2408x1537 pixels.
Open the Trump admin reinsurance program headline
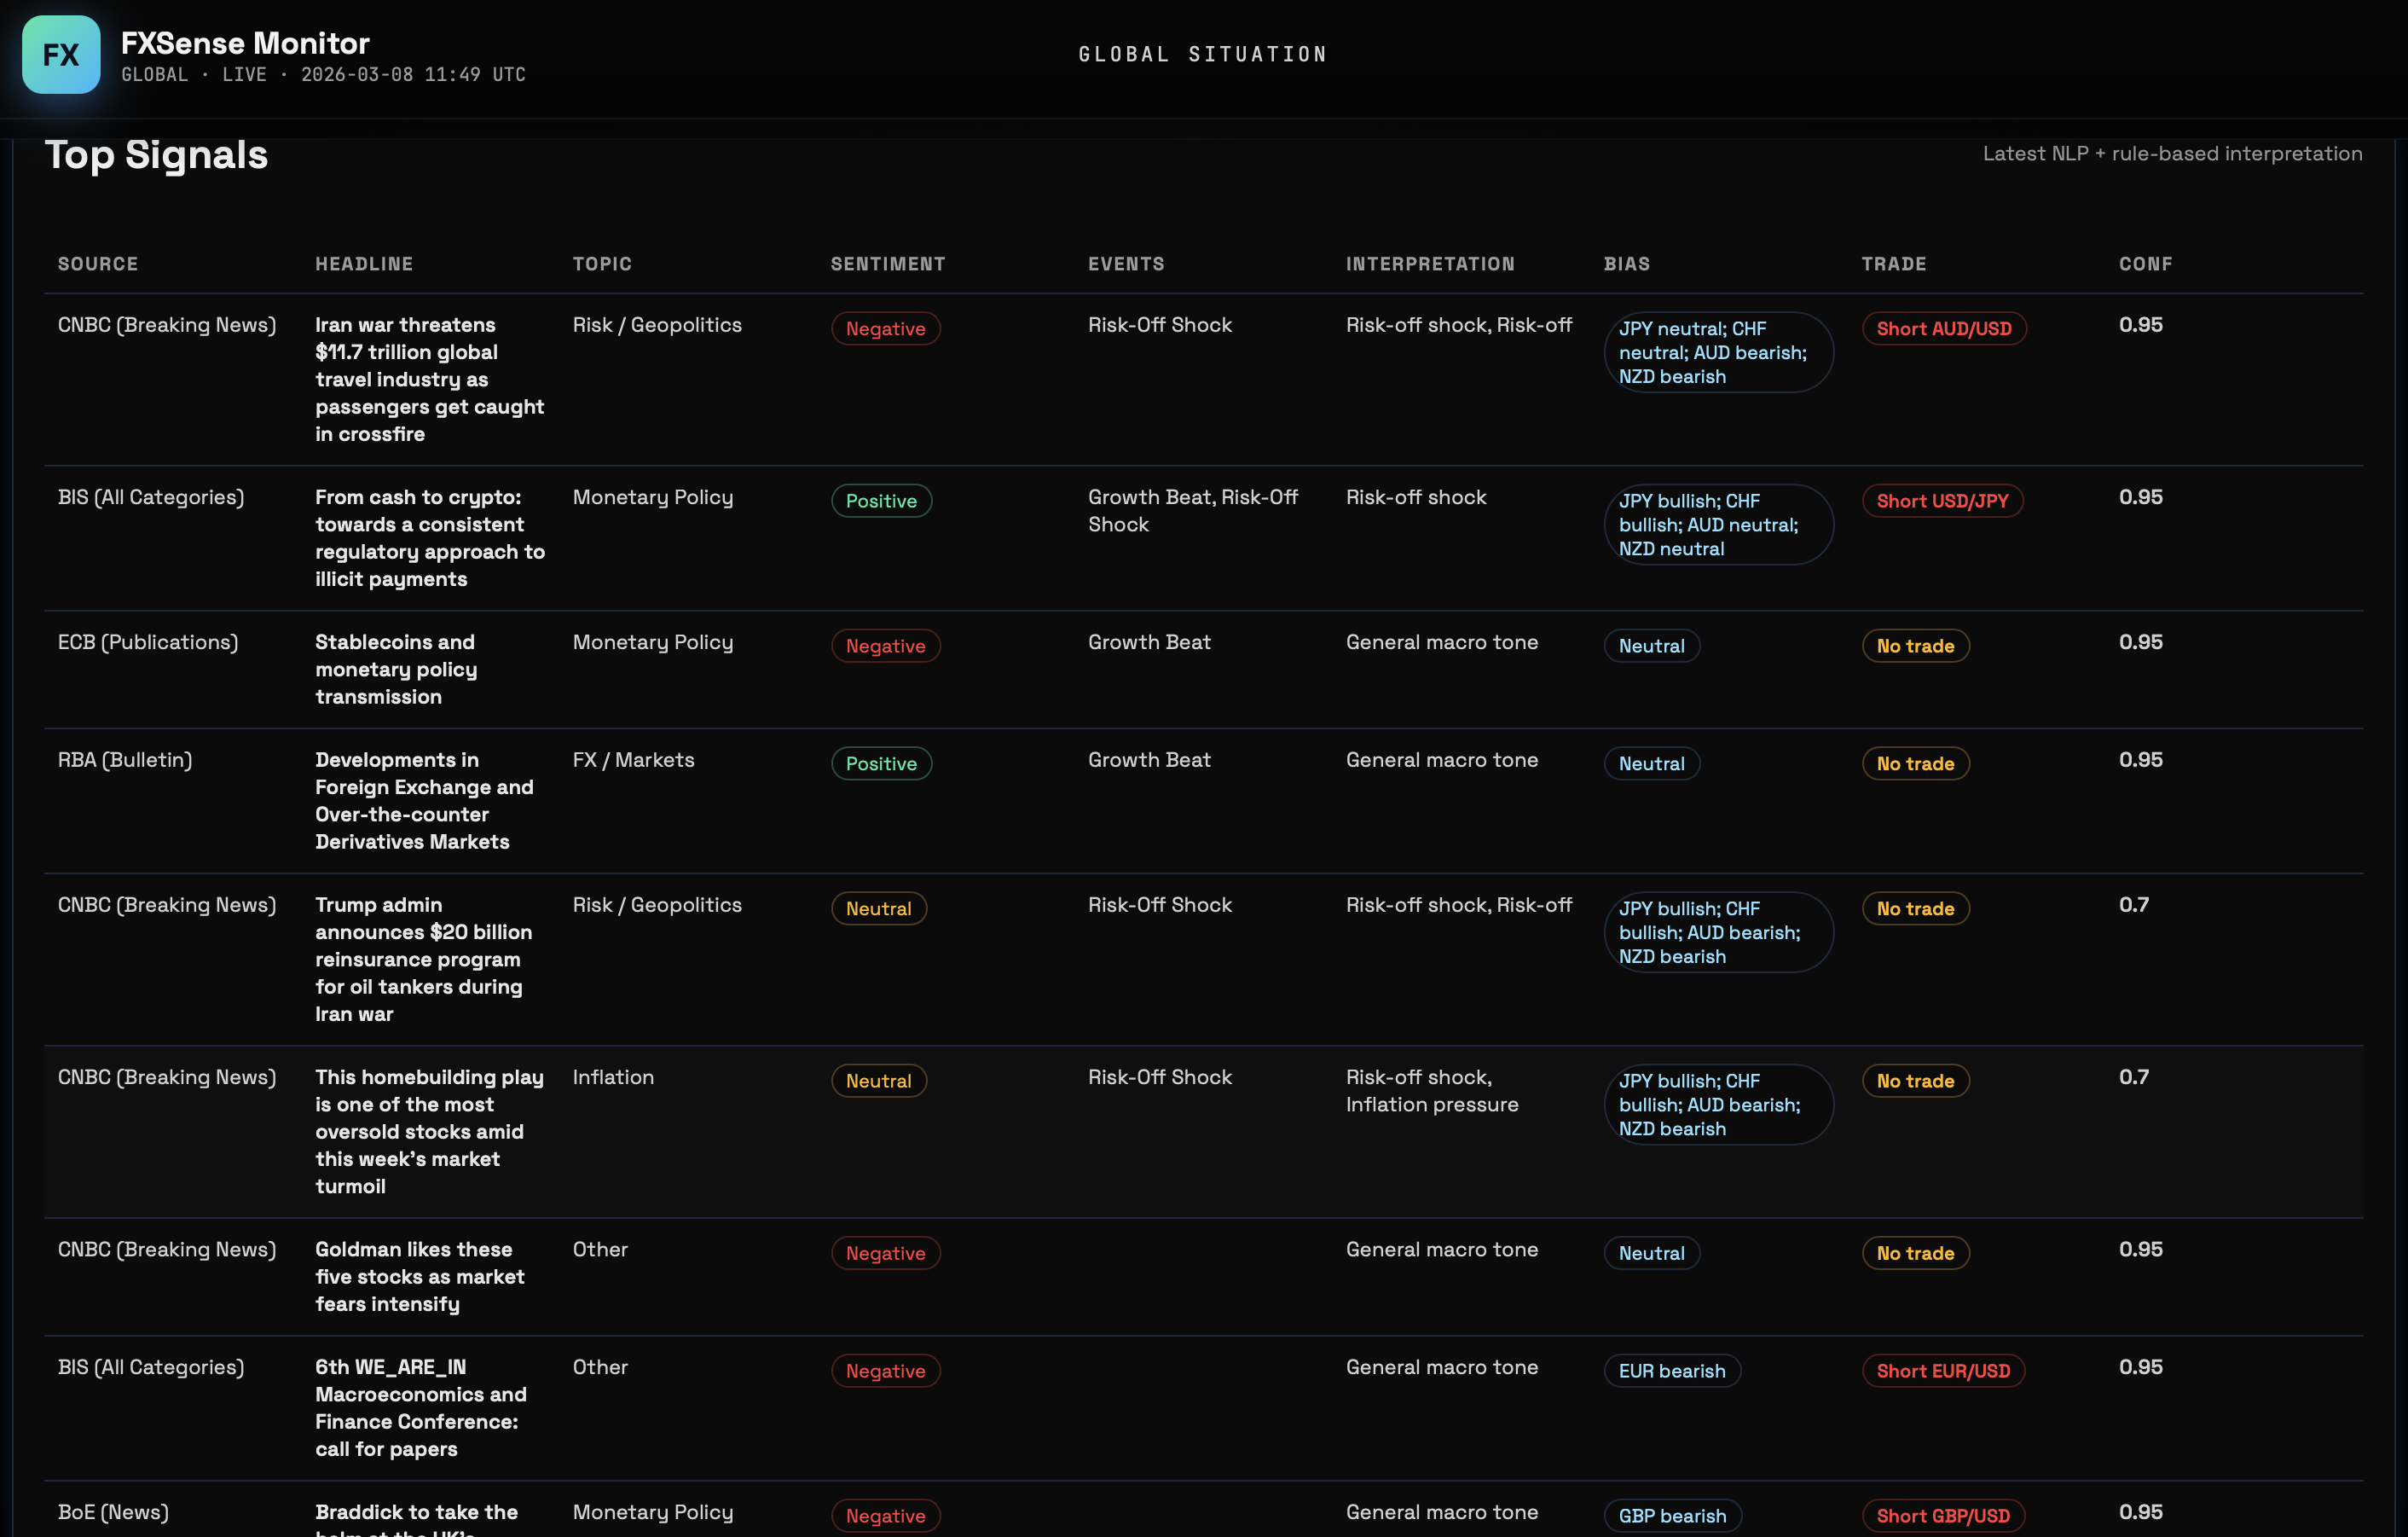coord(423,959)
